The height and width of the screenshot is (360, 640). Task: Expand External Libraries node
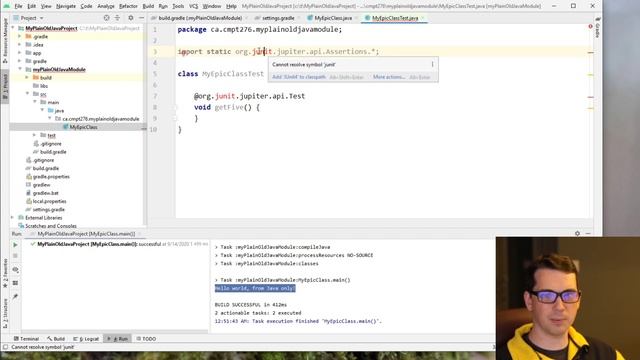point(12,218)
